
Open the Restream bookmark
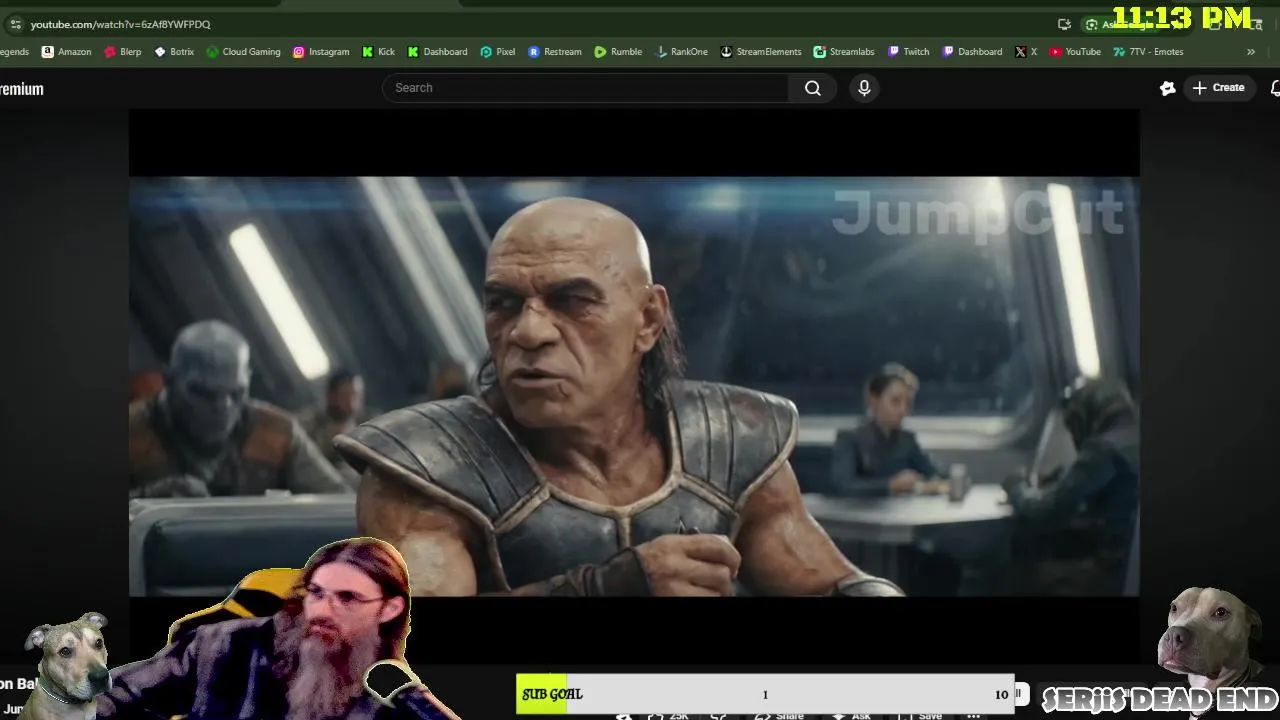[555, 52]
